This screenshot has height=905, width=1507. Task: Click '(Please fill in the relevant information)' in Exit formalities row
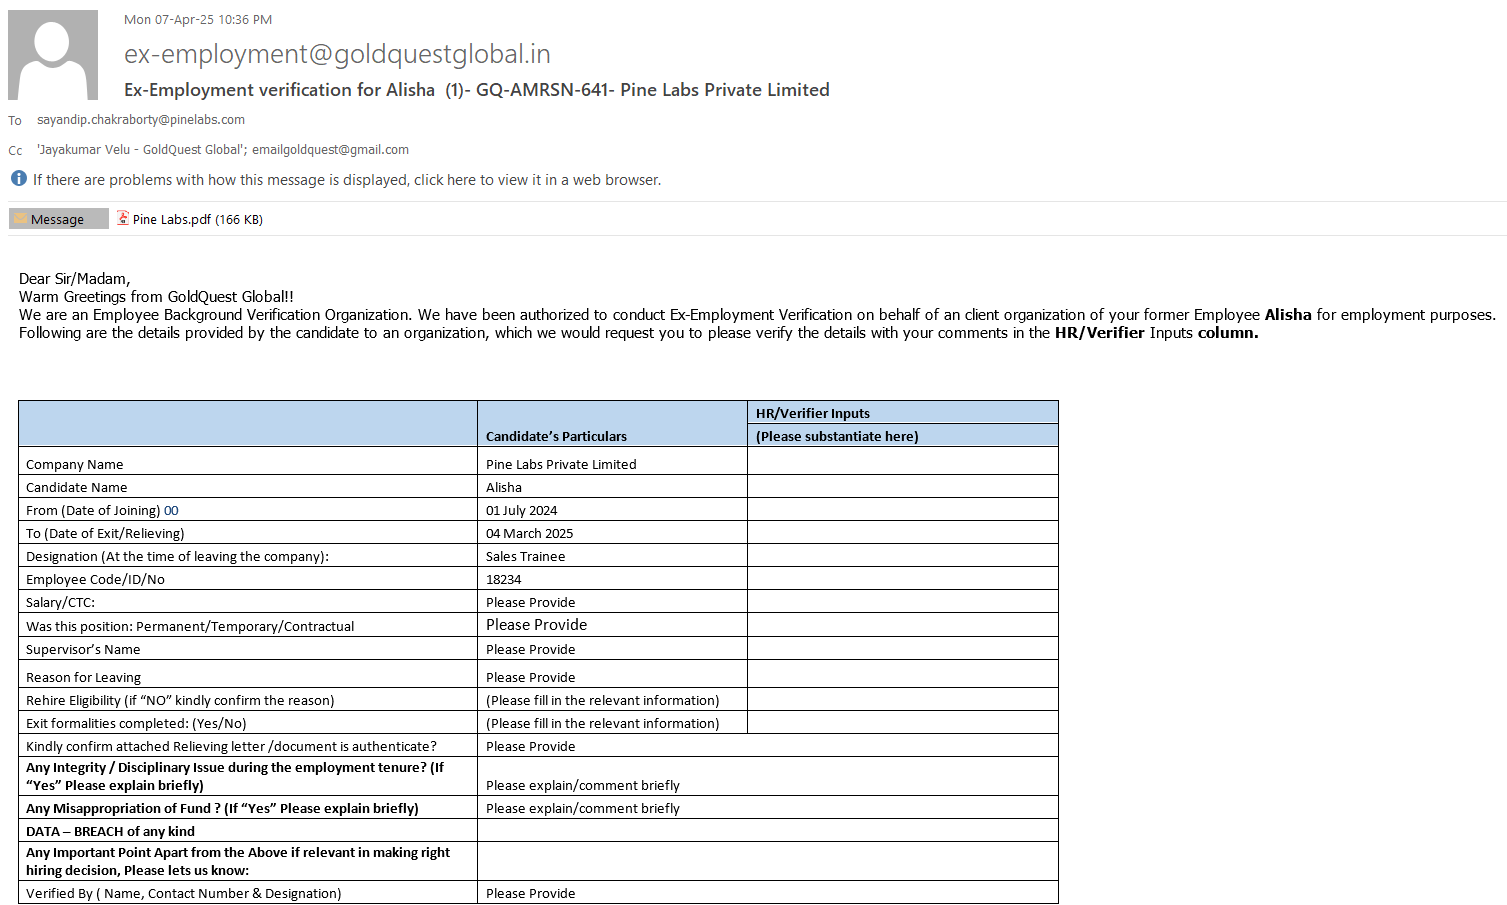pyautogui.click(x=603, y=723)
